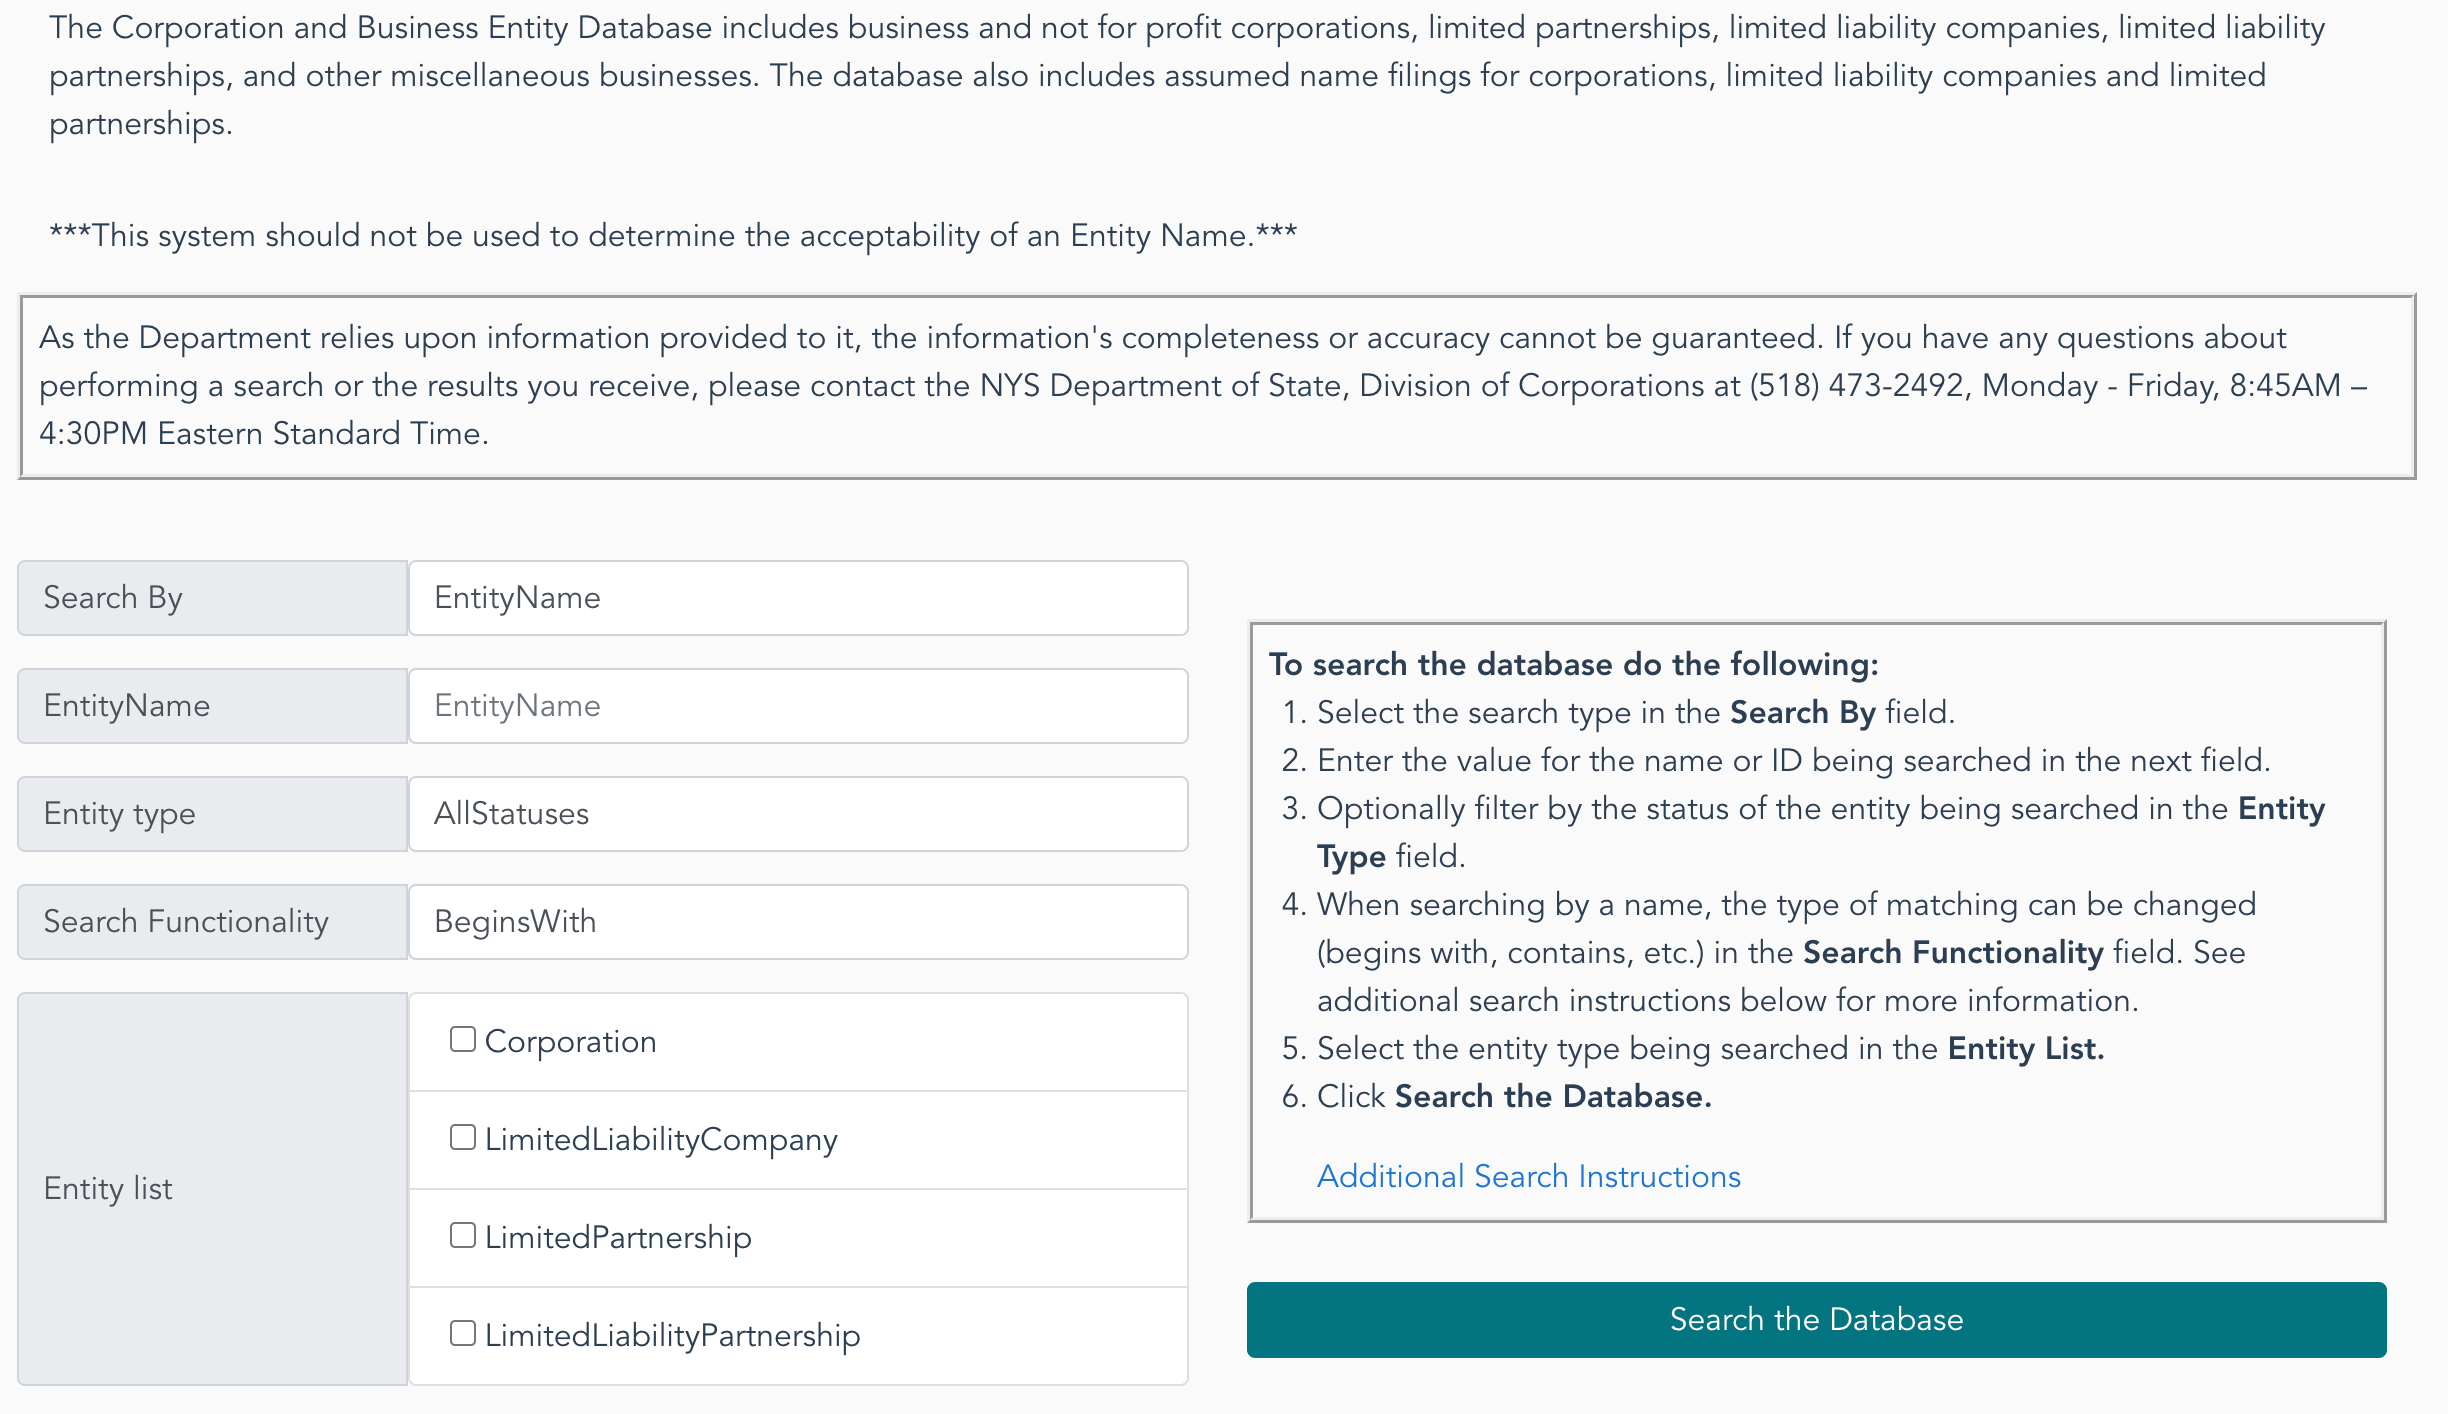This screenshot has height=1414, width=2448.
Task: Click the Entity list label cell
Action: (213, 1189)
